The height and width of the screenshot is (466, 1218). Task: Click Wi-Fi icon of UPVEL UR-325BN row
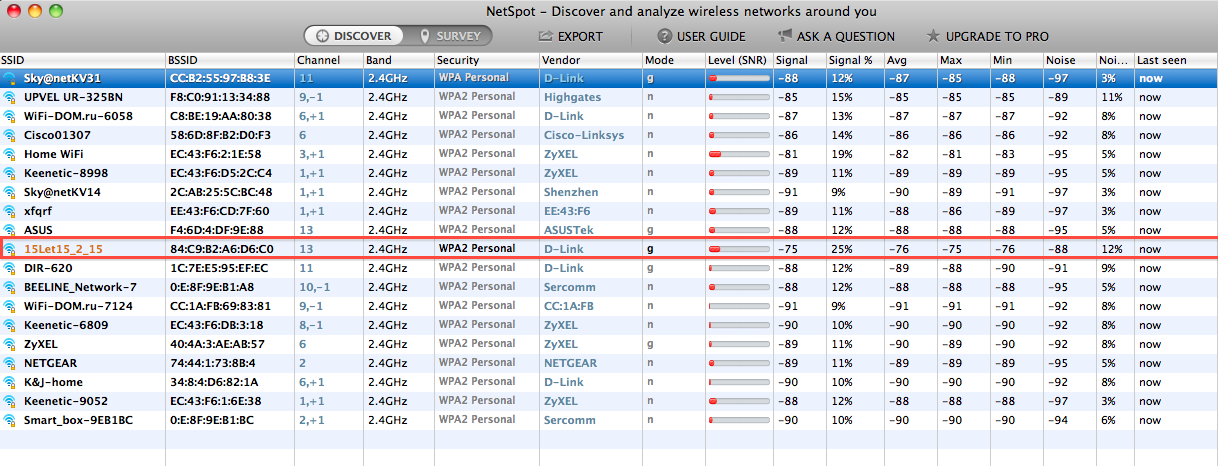(10, 97)
